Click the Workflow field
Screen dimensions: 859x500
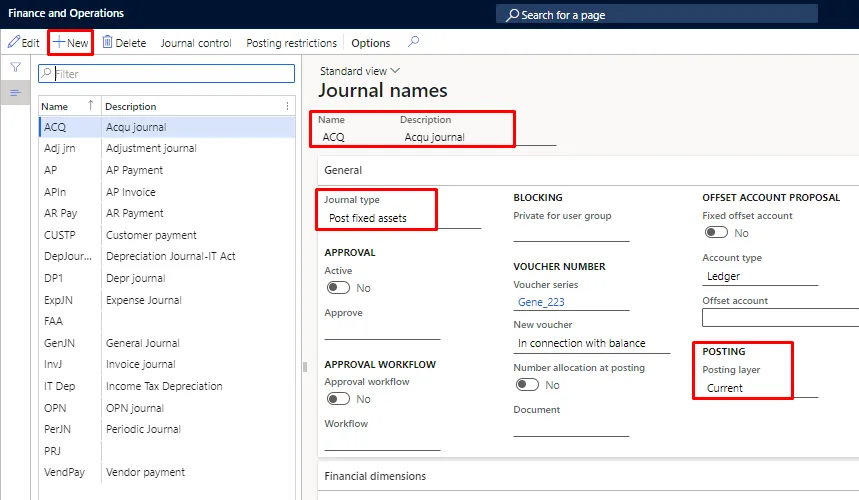point(382,442)
